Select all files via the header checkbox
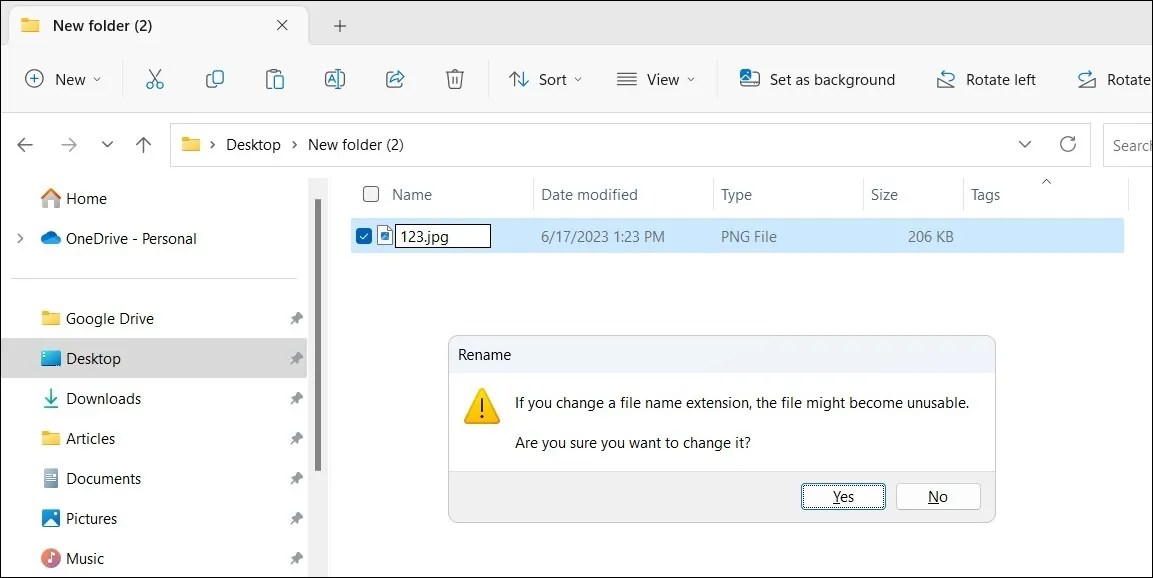Viewport: 1153px width, 578px height. coord(371,194)
